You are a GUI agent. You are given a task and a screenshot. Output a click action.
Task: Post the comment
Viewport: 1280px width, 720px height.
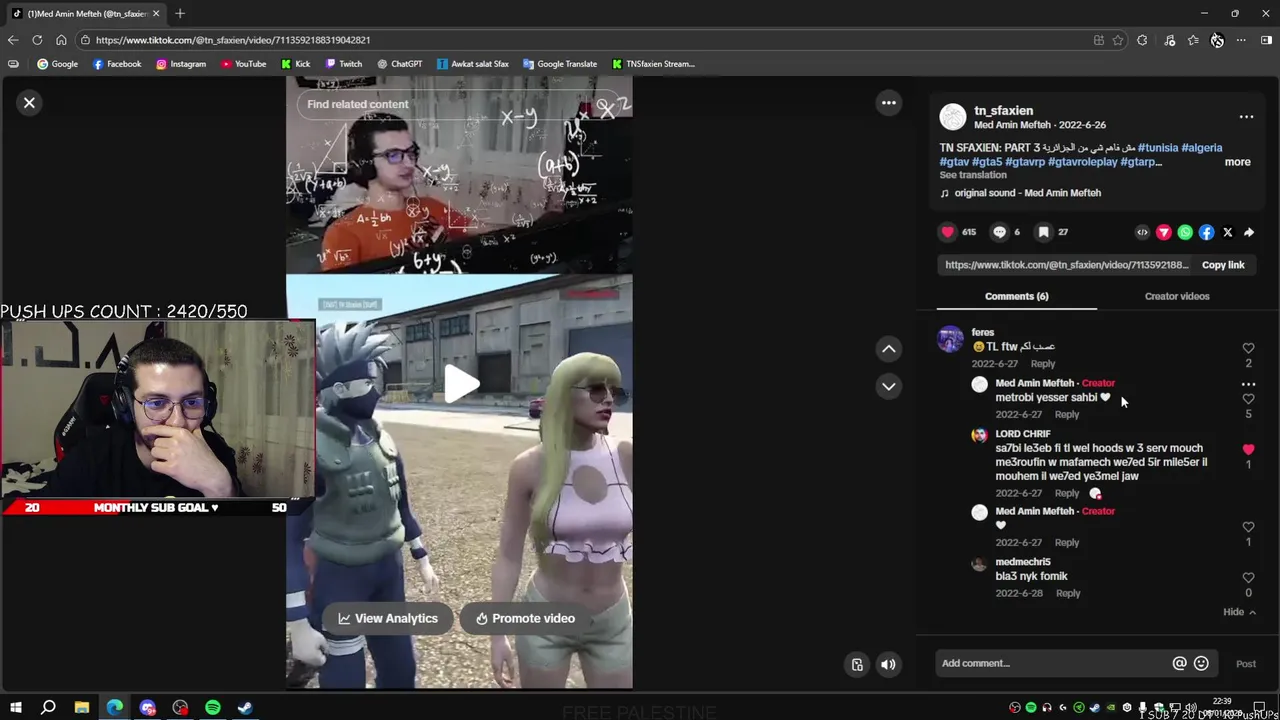(x=1245, y=664)
